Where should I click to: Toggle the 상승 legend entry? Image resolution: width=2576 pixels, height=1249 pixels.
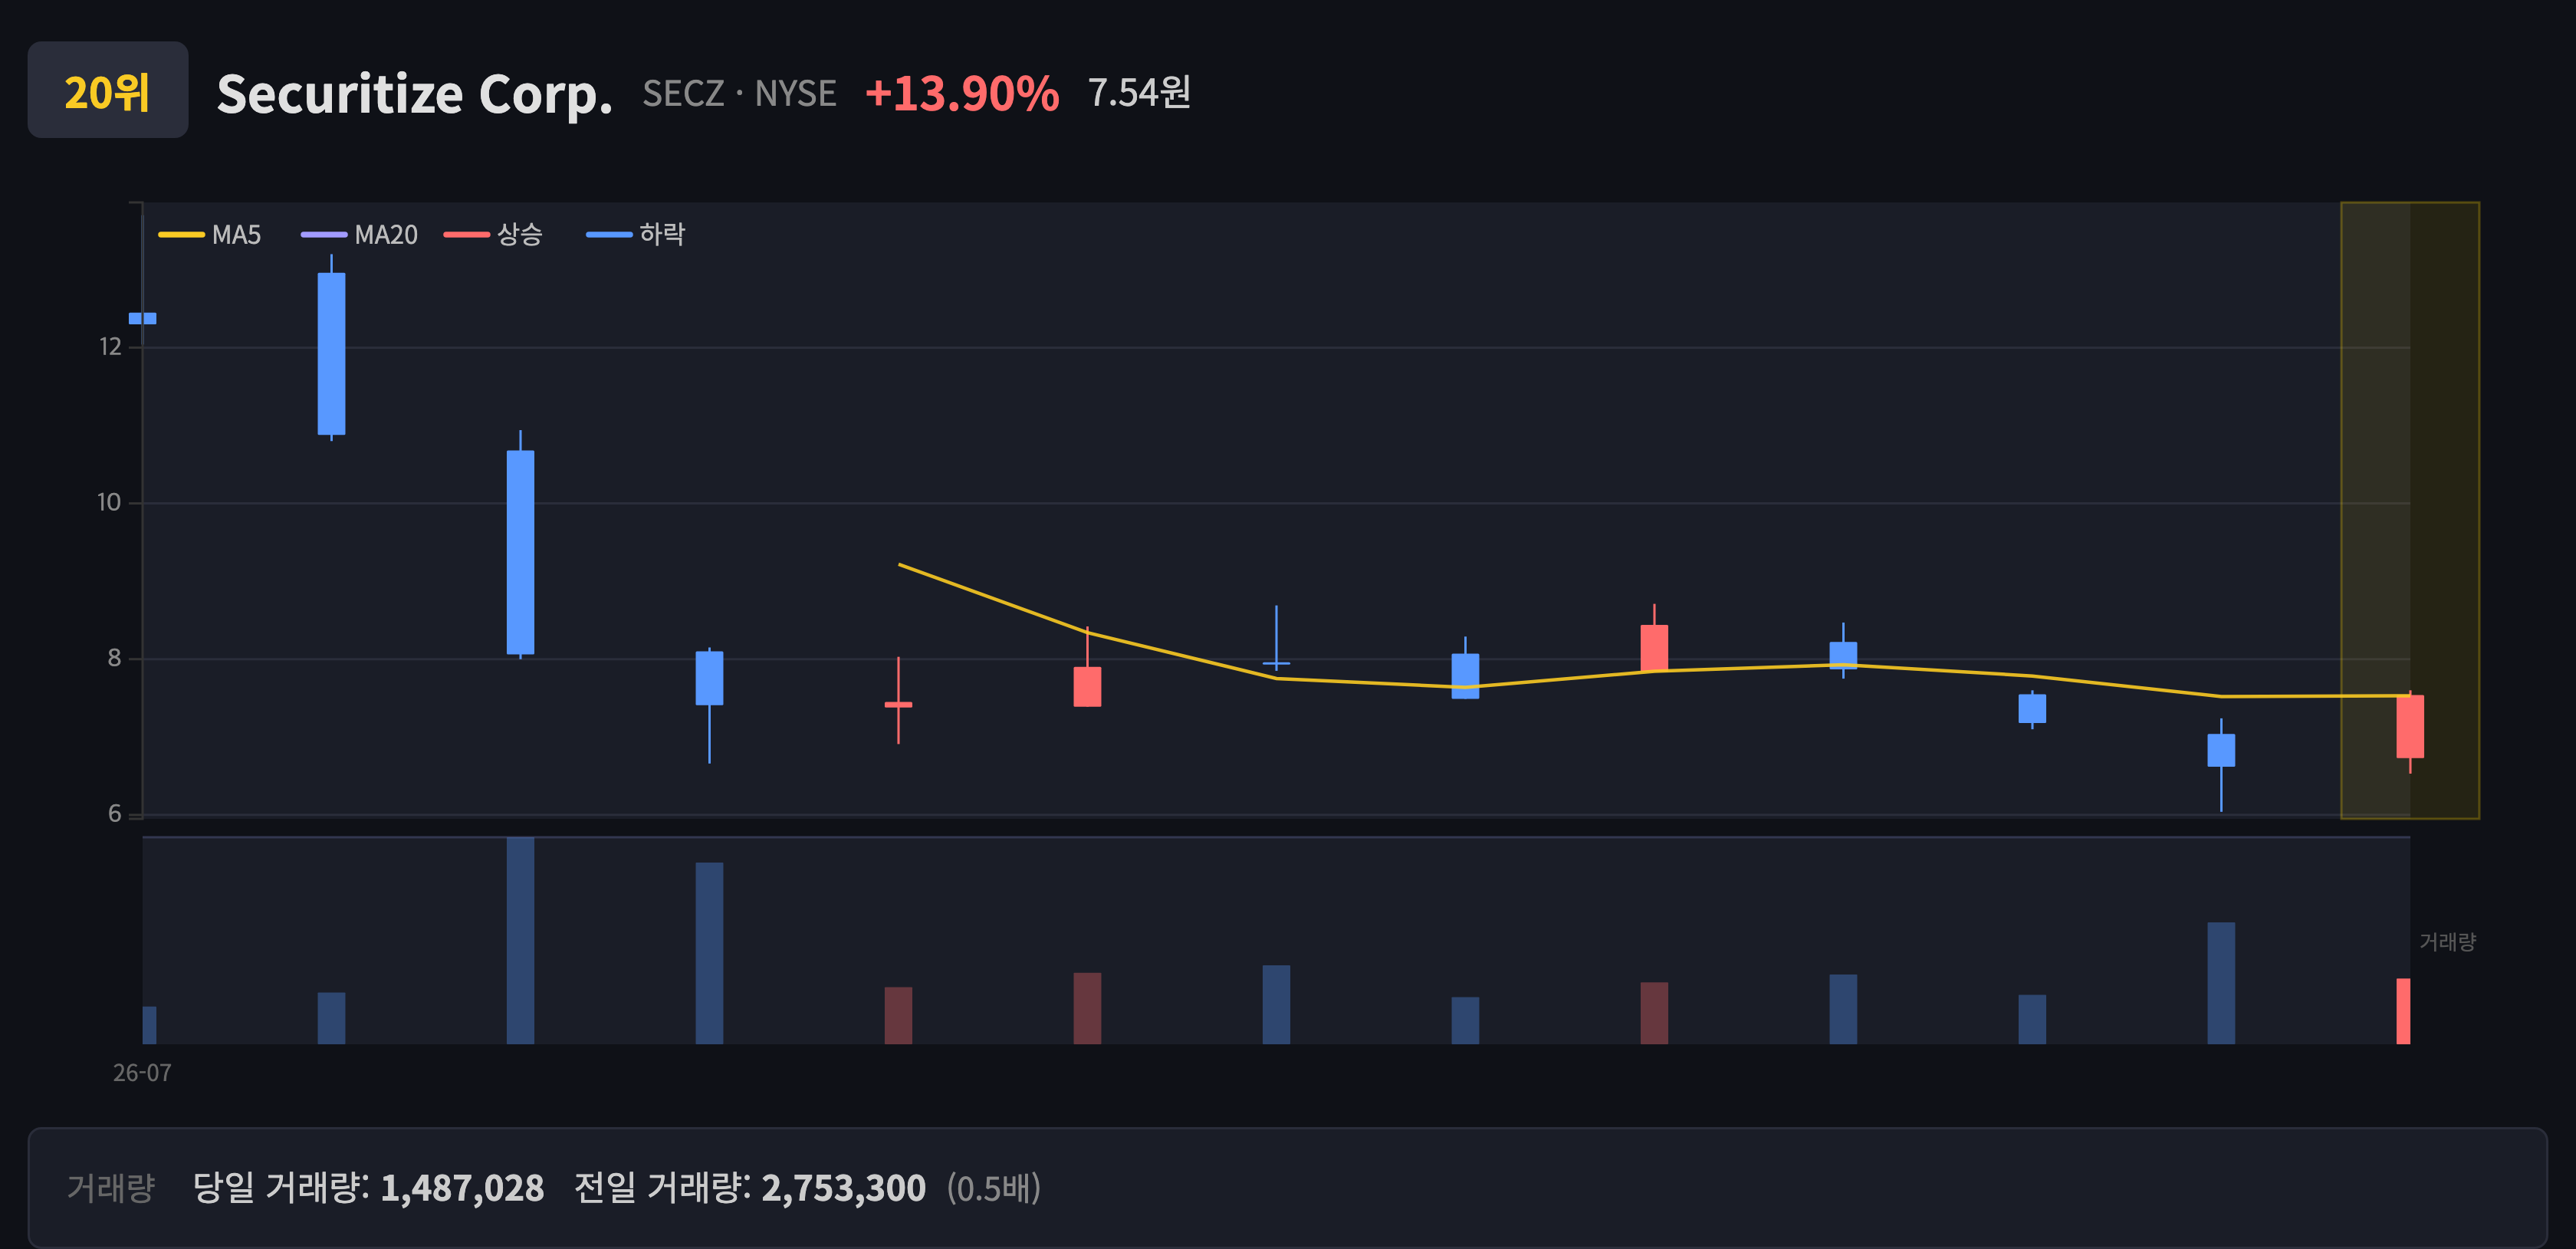tap(494, 234)
